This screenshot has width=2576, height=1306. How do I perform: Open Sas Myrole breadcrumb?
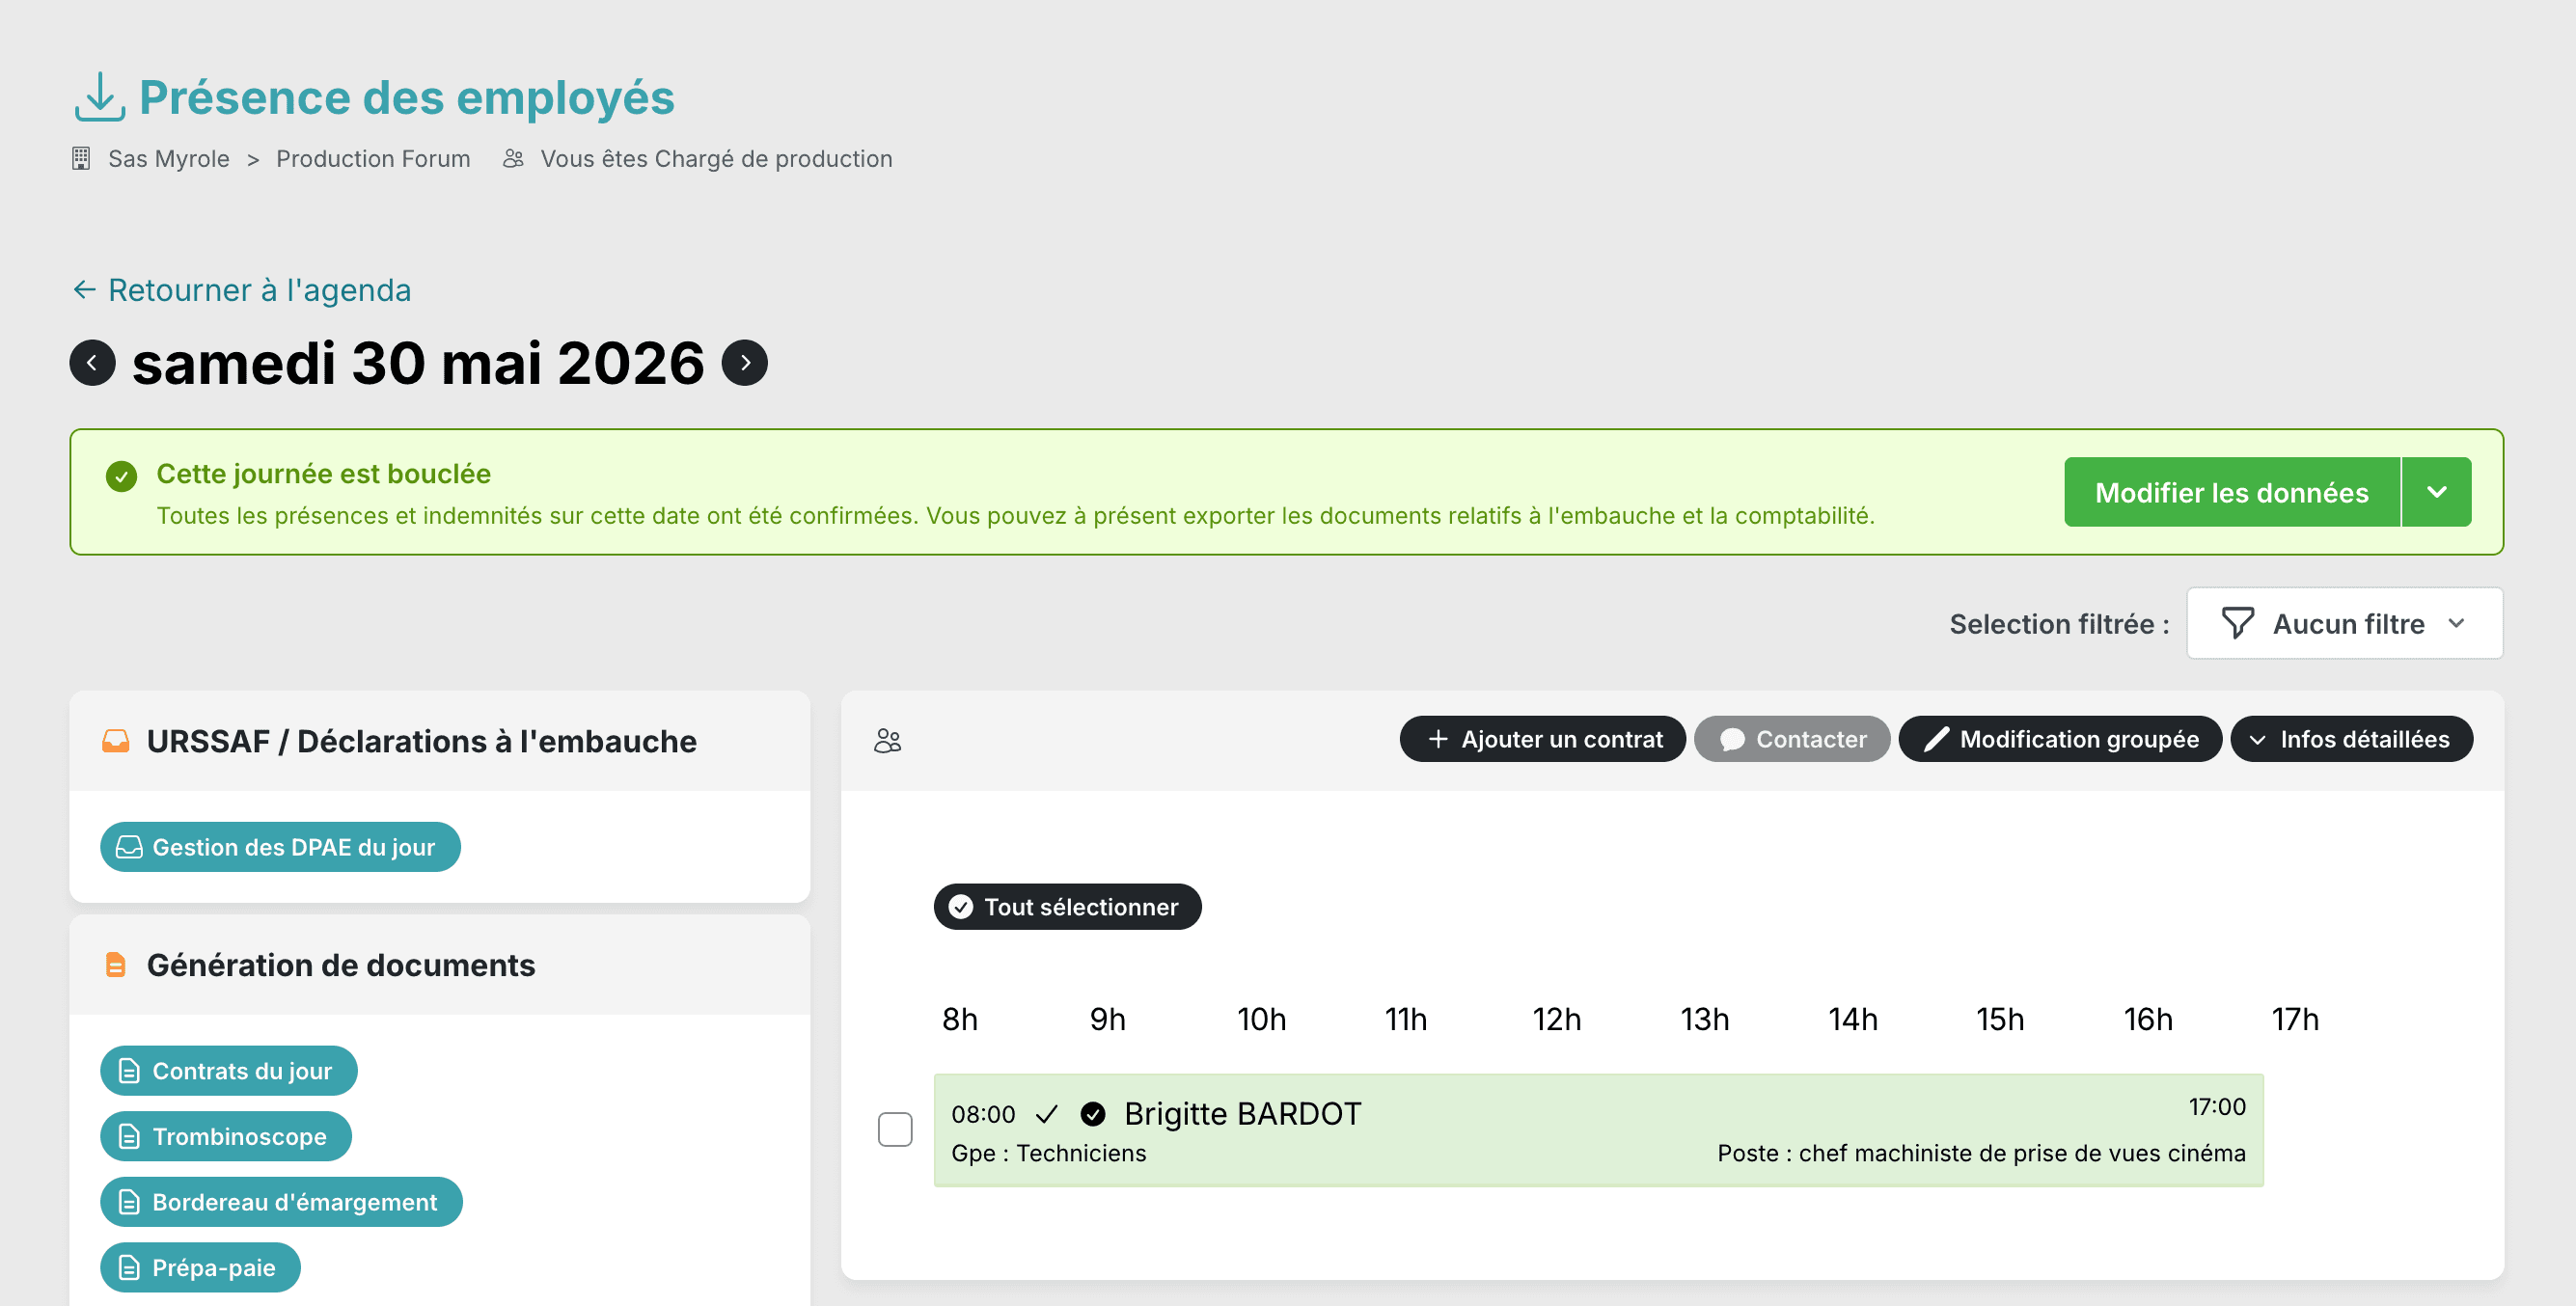coord(169,158)
